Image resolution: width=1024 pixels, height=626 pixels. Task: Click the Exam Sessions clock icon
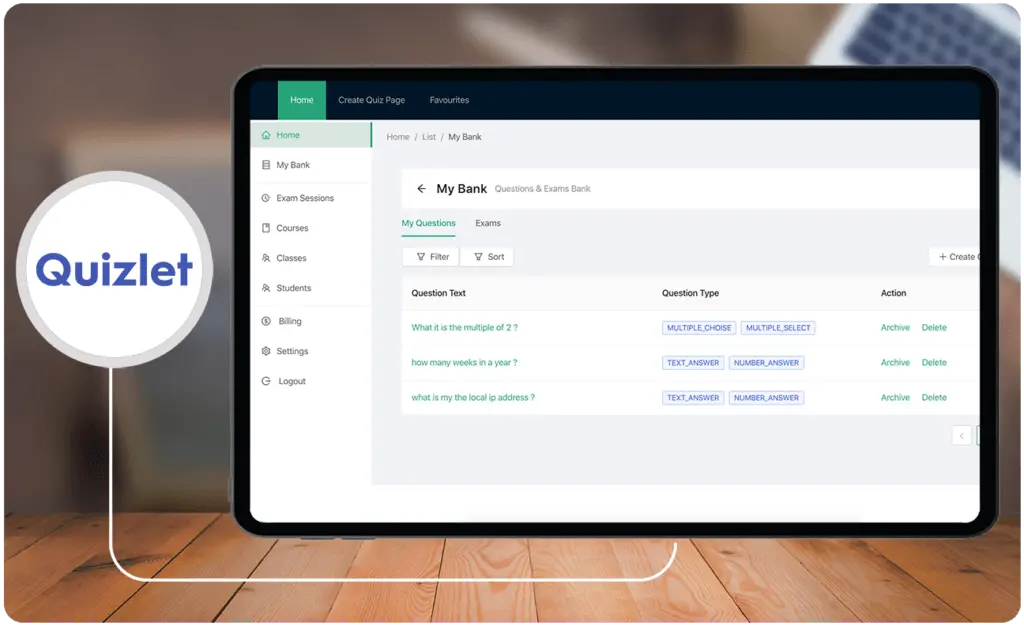pos(266,198)
